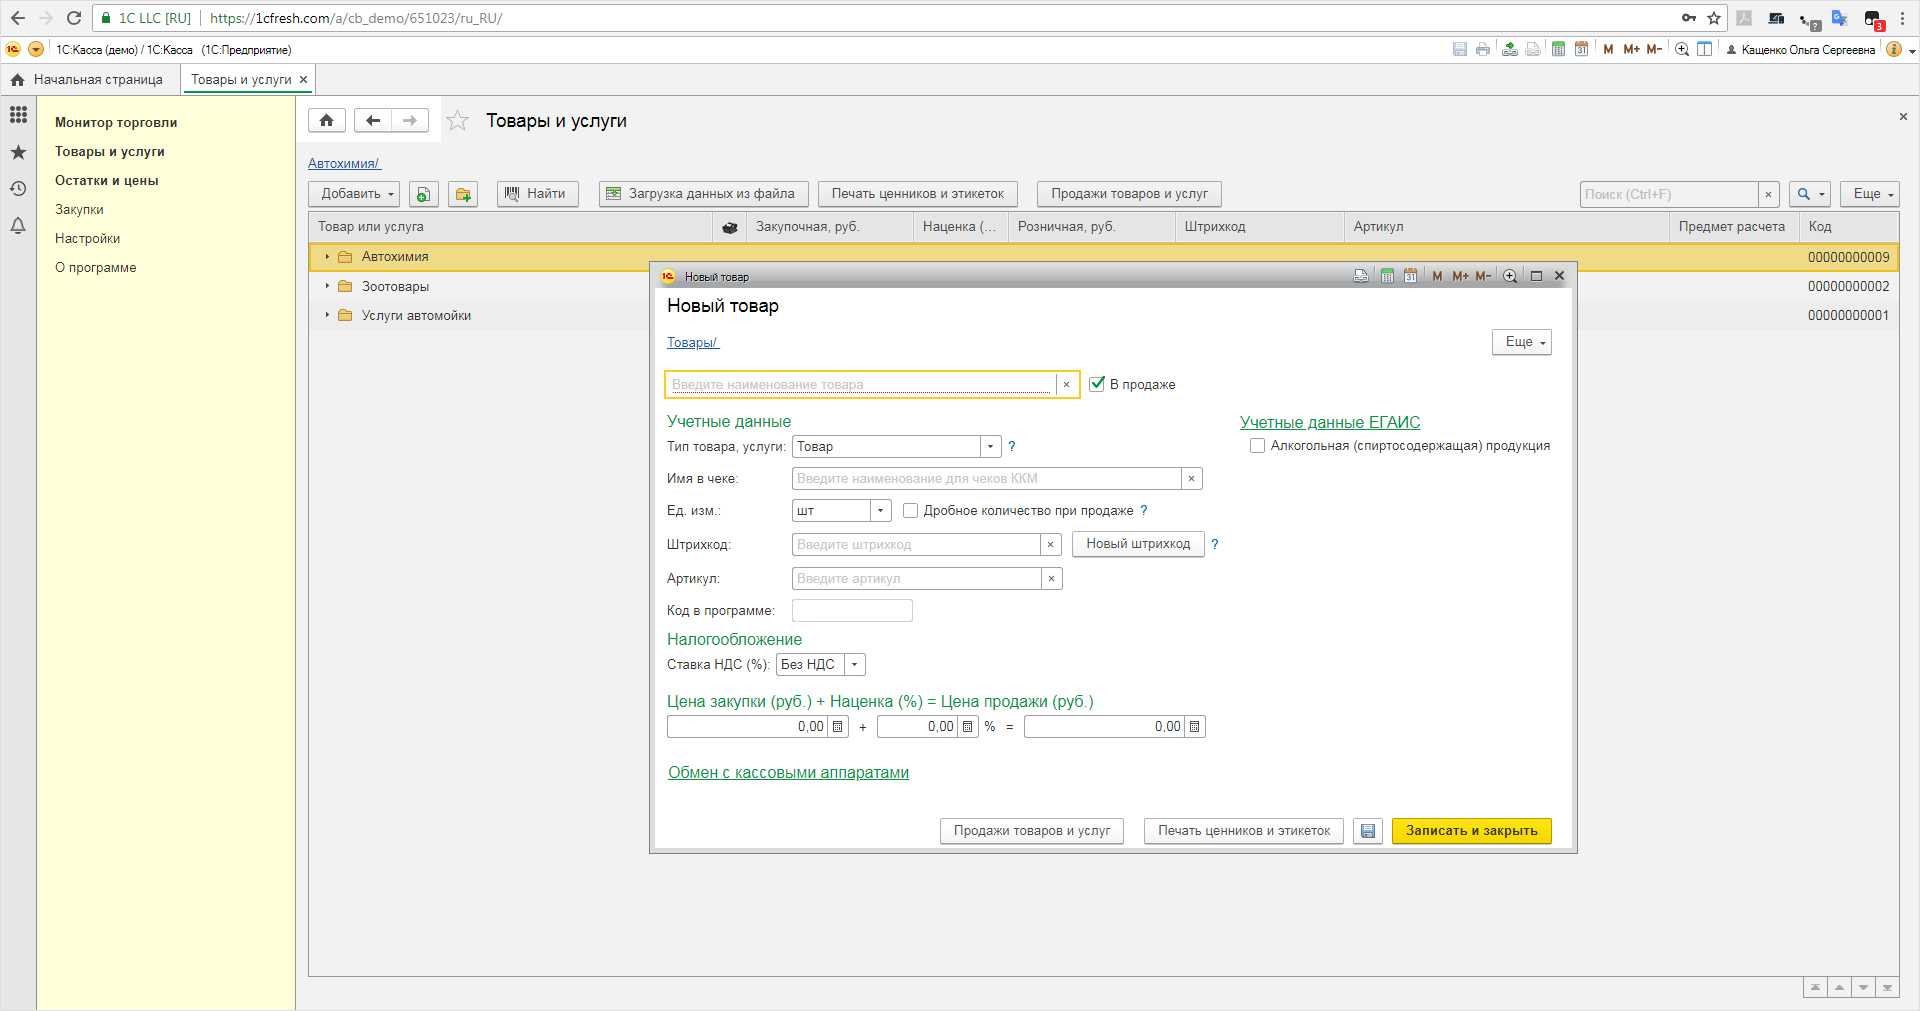Open Тип товара, услуги dropdown
This screenshot has width=1920, height=1011.
(x=990, y=447)
